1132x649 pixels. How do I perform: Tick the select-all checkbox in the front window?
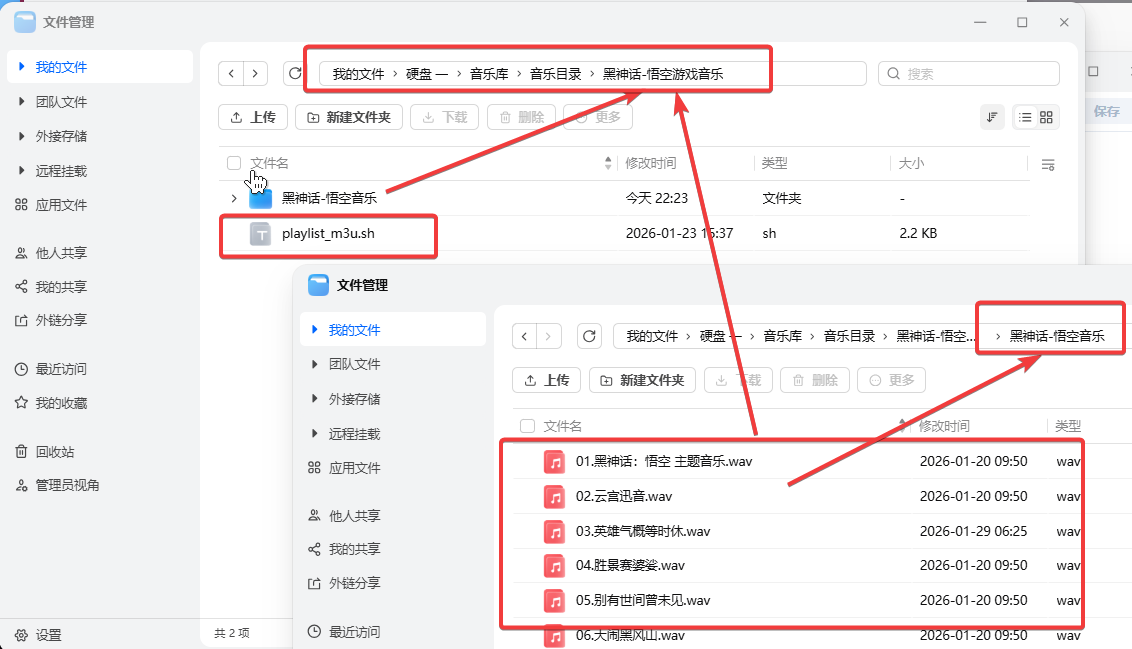point(528,426)
